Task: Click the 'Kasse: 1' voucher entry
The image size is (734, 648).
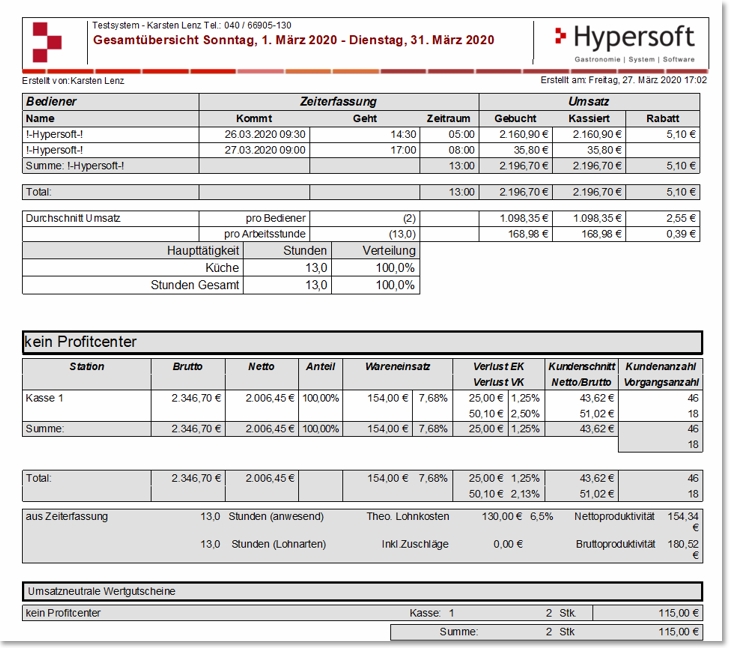Action: click(432, 613)
